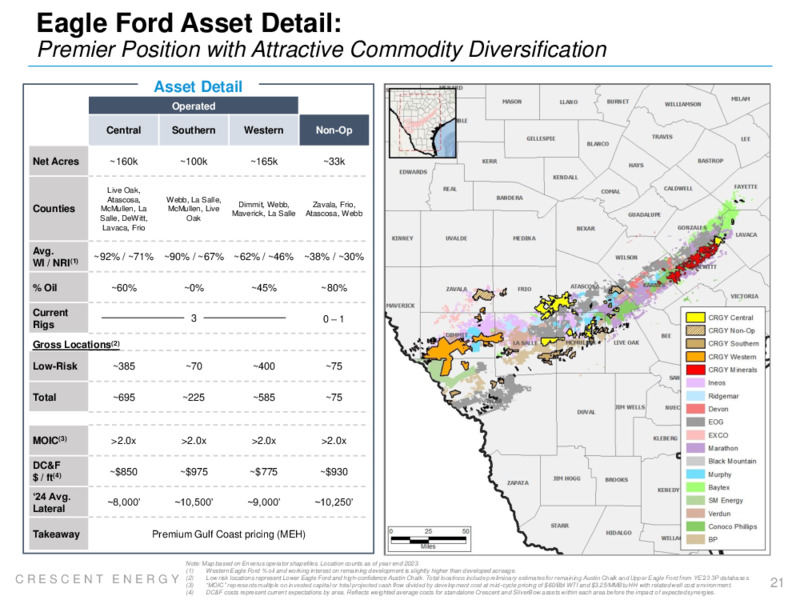Screen dimensions: 800x600
Task: Click the Total row label
Action: (58, 397)
